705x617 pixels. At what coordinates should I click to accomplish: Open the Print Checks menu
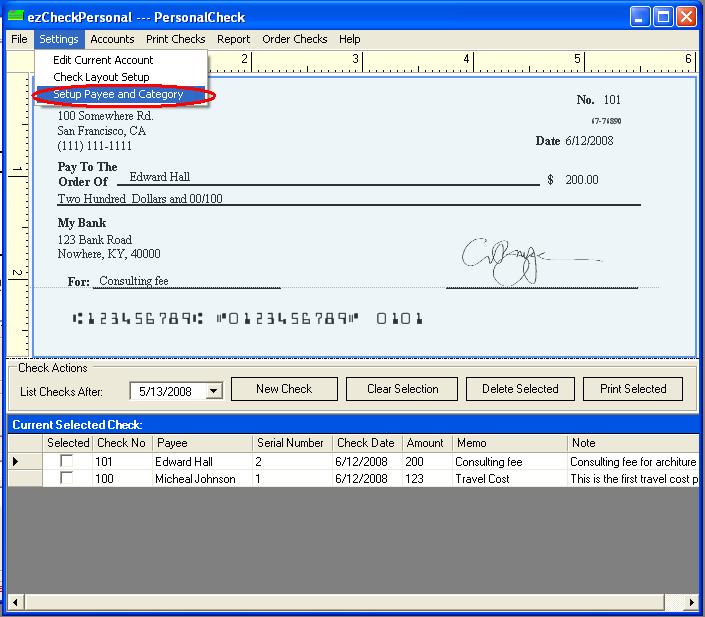pyautogui.click(x=175, y=39)
